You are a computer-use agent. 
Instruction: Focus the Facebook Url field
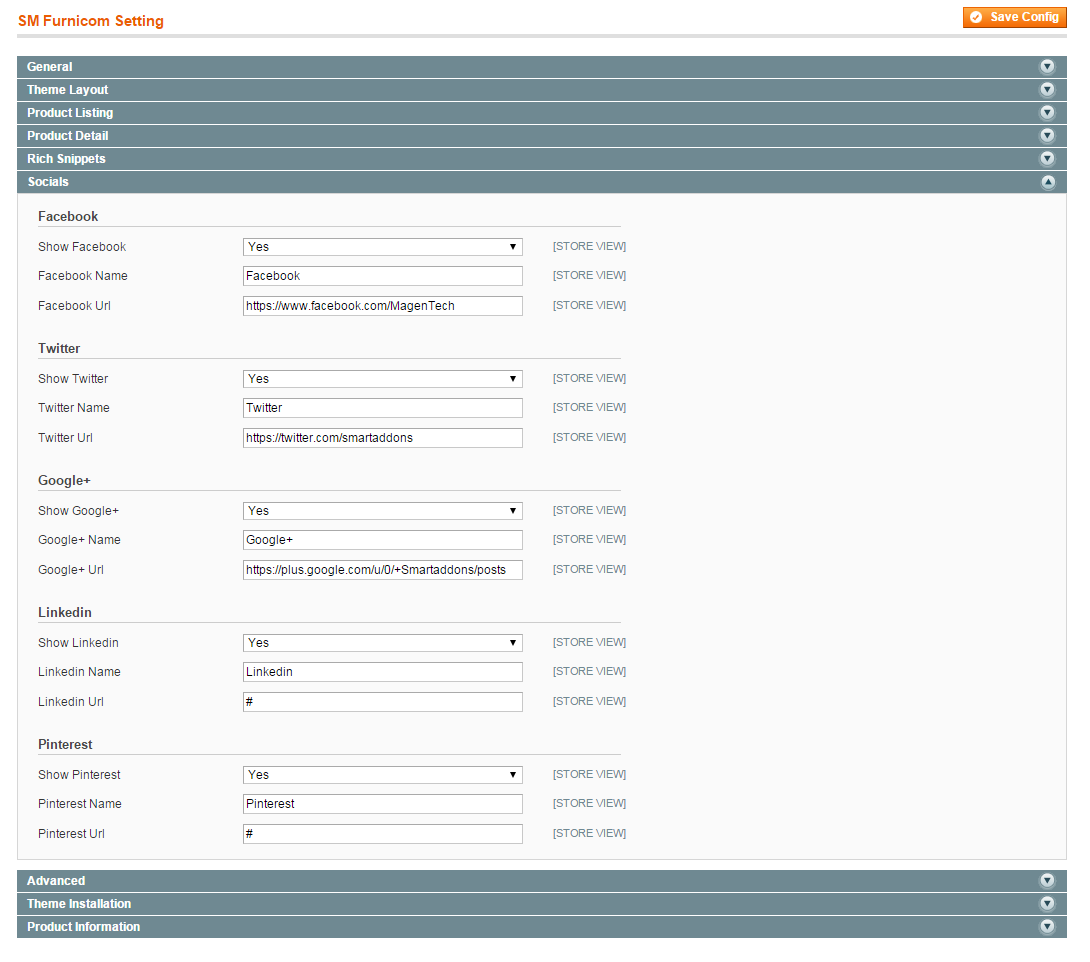point(382,306)
